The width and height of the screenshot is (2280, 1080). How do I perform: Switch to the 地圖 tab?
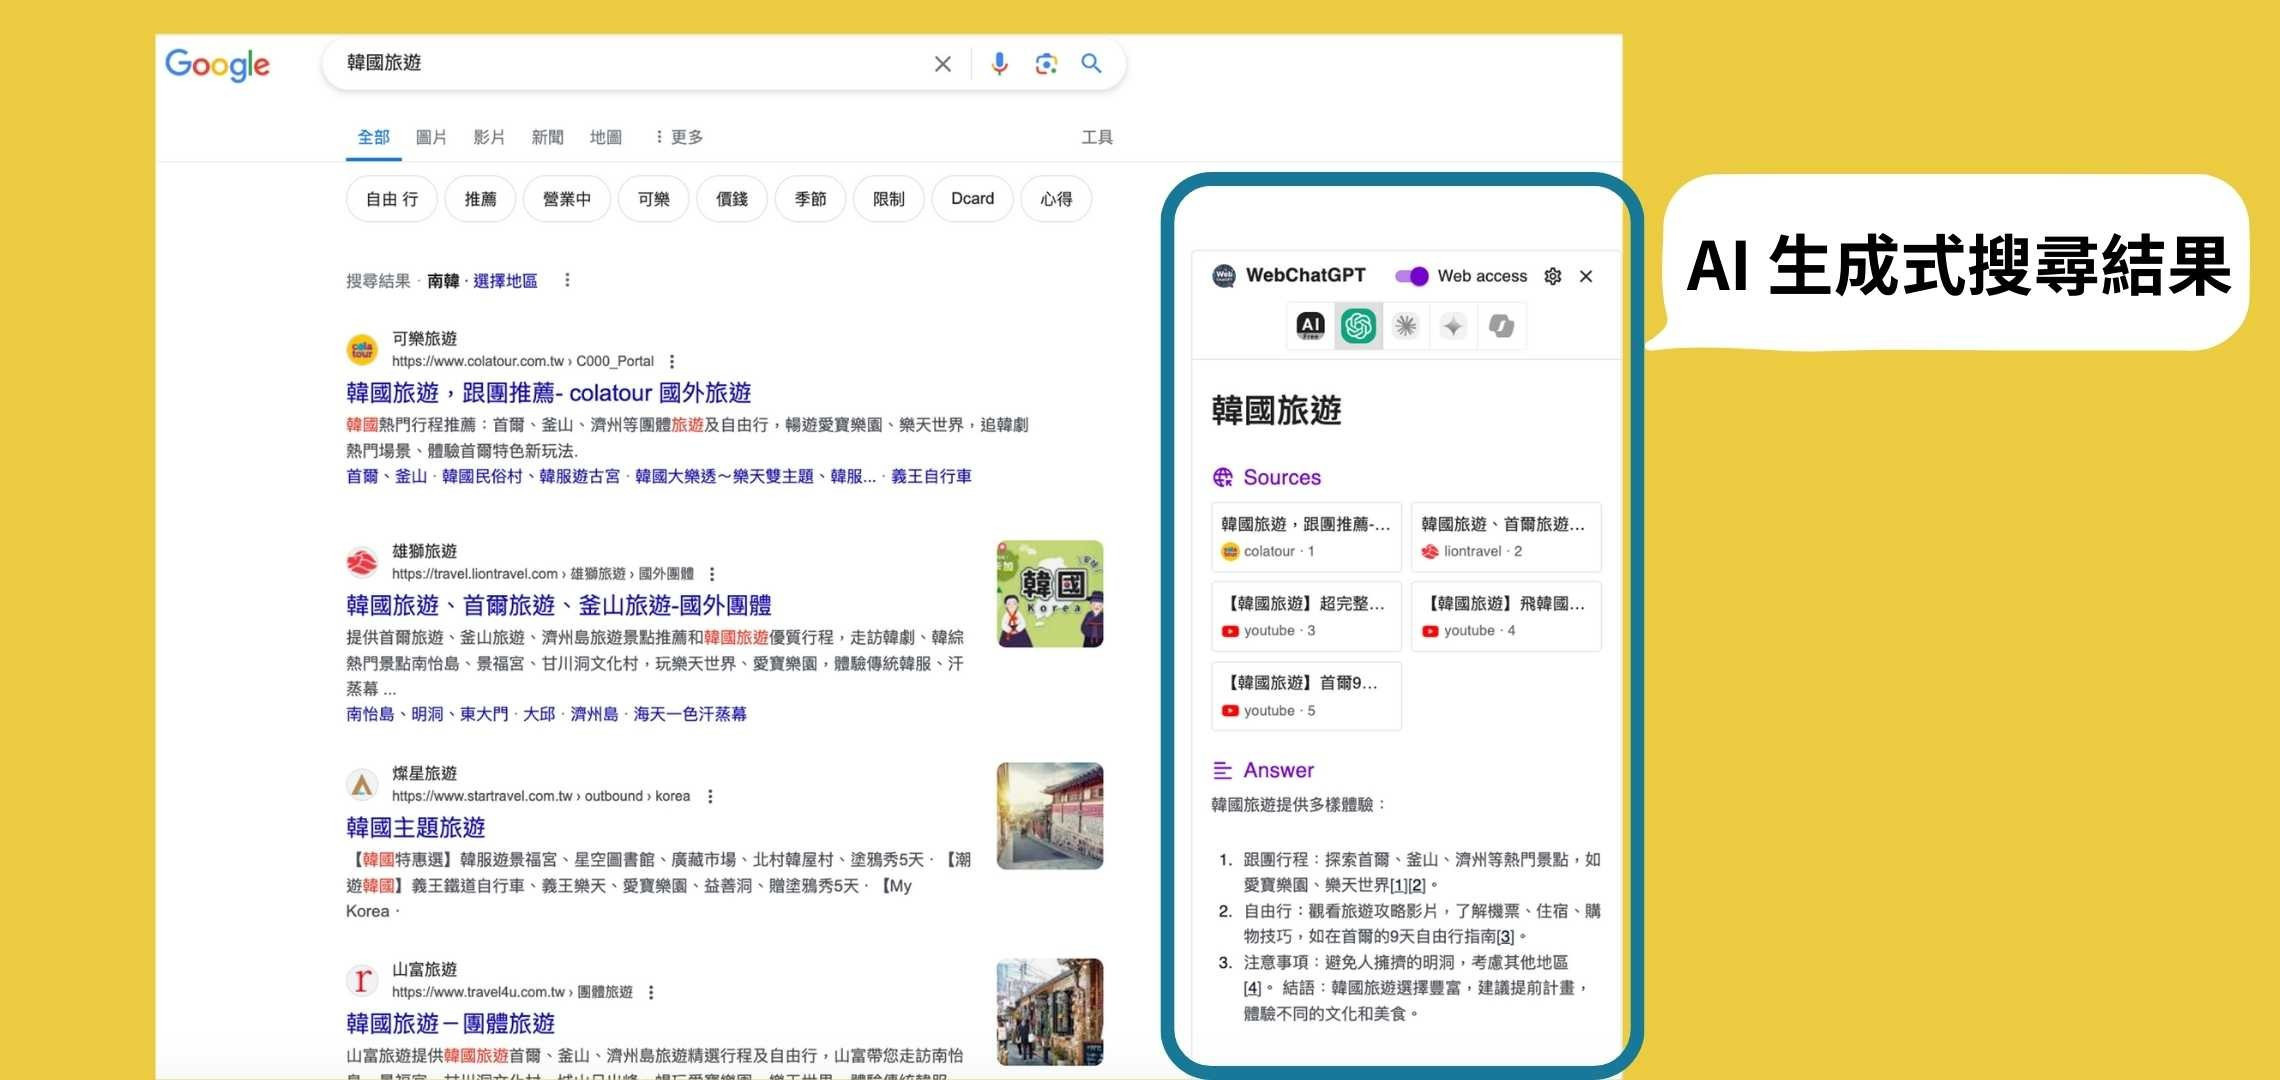[x=605, y=137]
